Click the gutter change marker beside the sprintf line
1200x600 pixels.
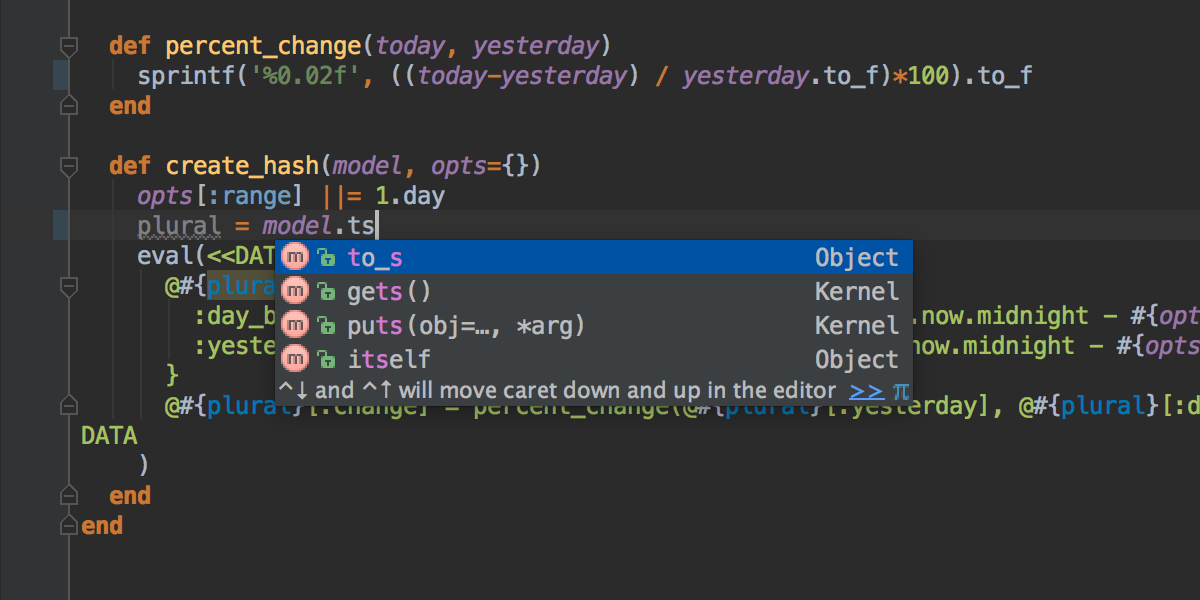pyautogui.click(x=60, y=76)
